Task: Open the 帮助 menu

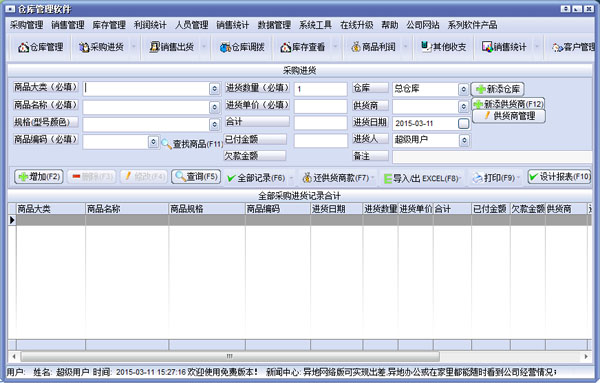Action: click(x=390, y=25)
